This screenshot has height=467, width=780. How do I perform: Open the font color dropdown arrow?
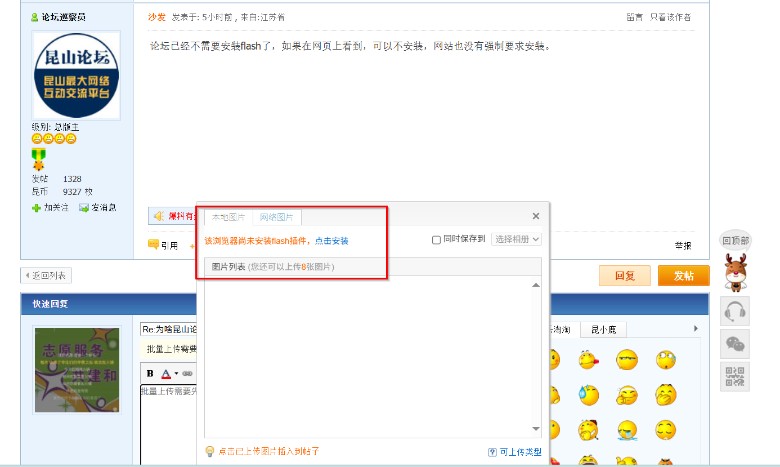click(174, 373)
